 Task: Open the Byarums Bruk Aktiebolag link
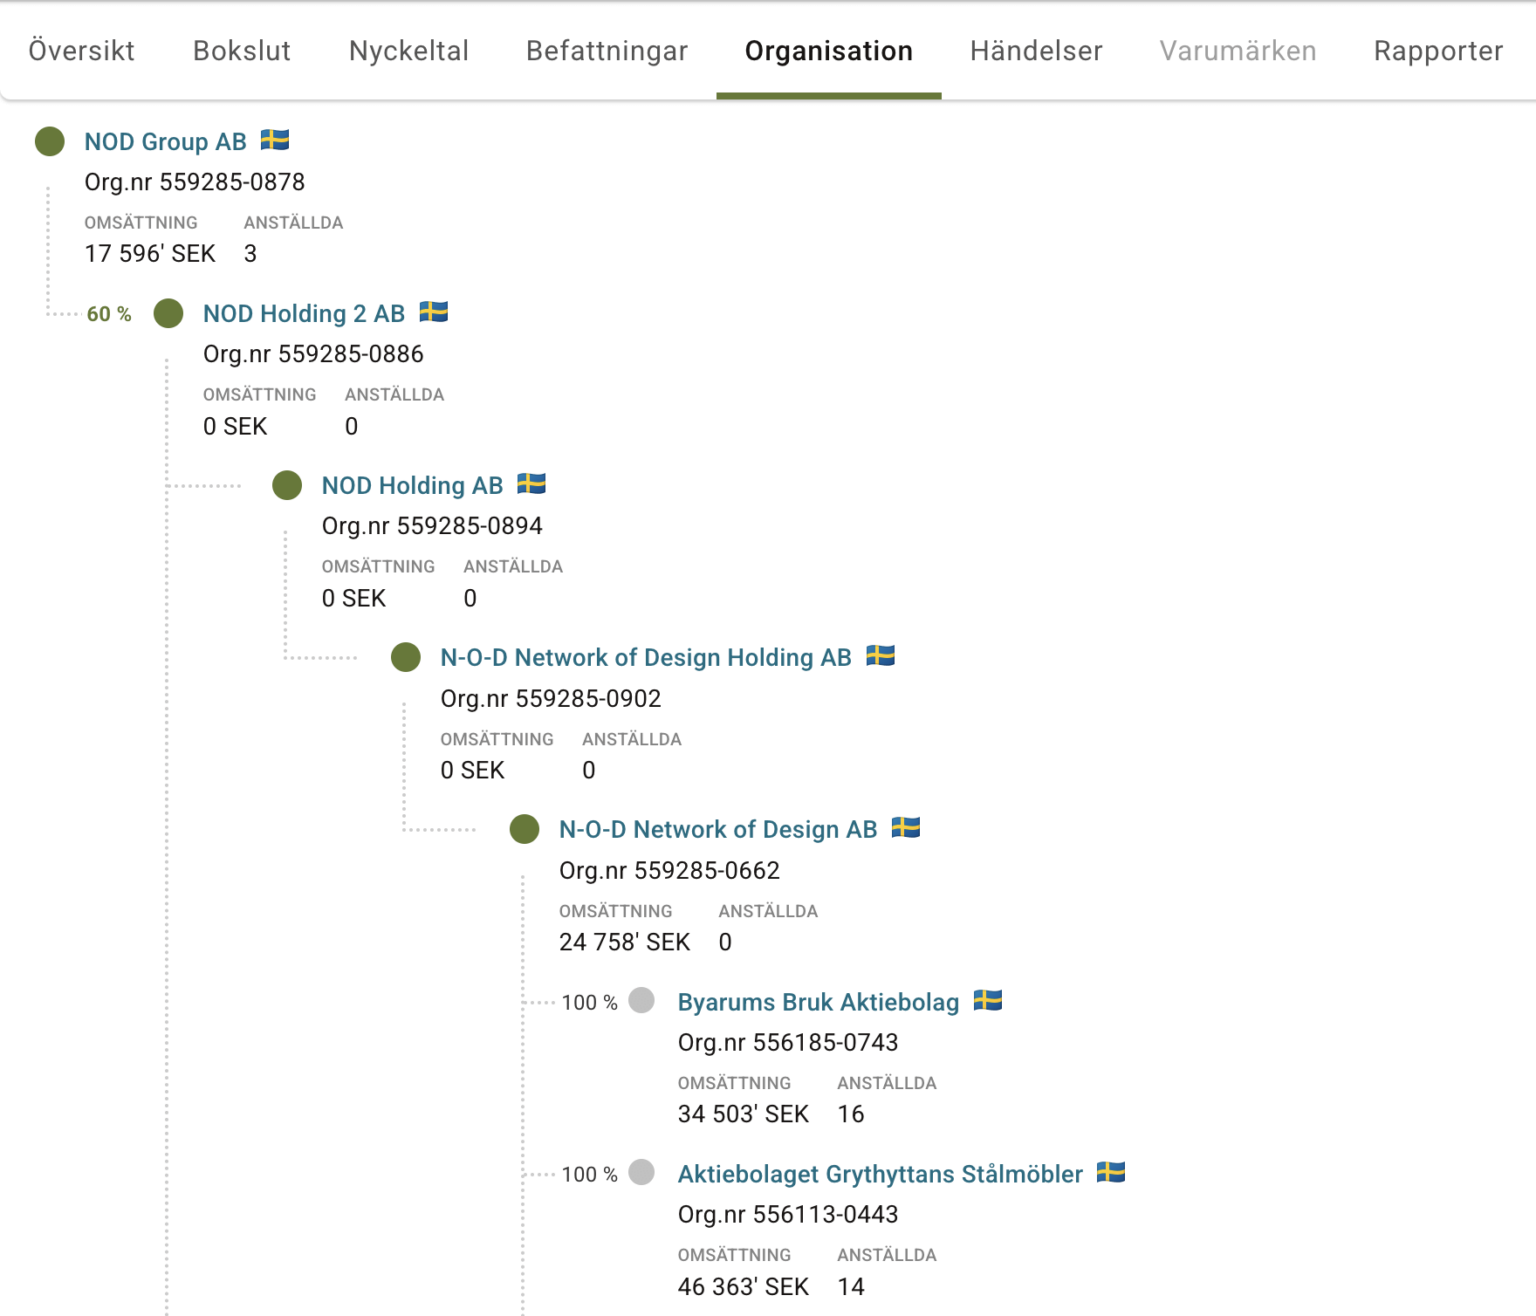pos(818,1002)
